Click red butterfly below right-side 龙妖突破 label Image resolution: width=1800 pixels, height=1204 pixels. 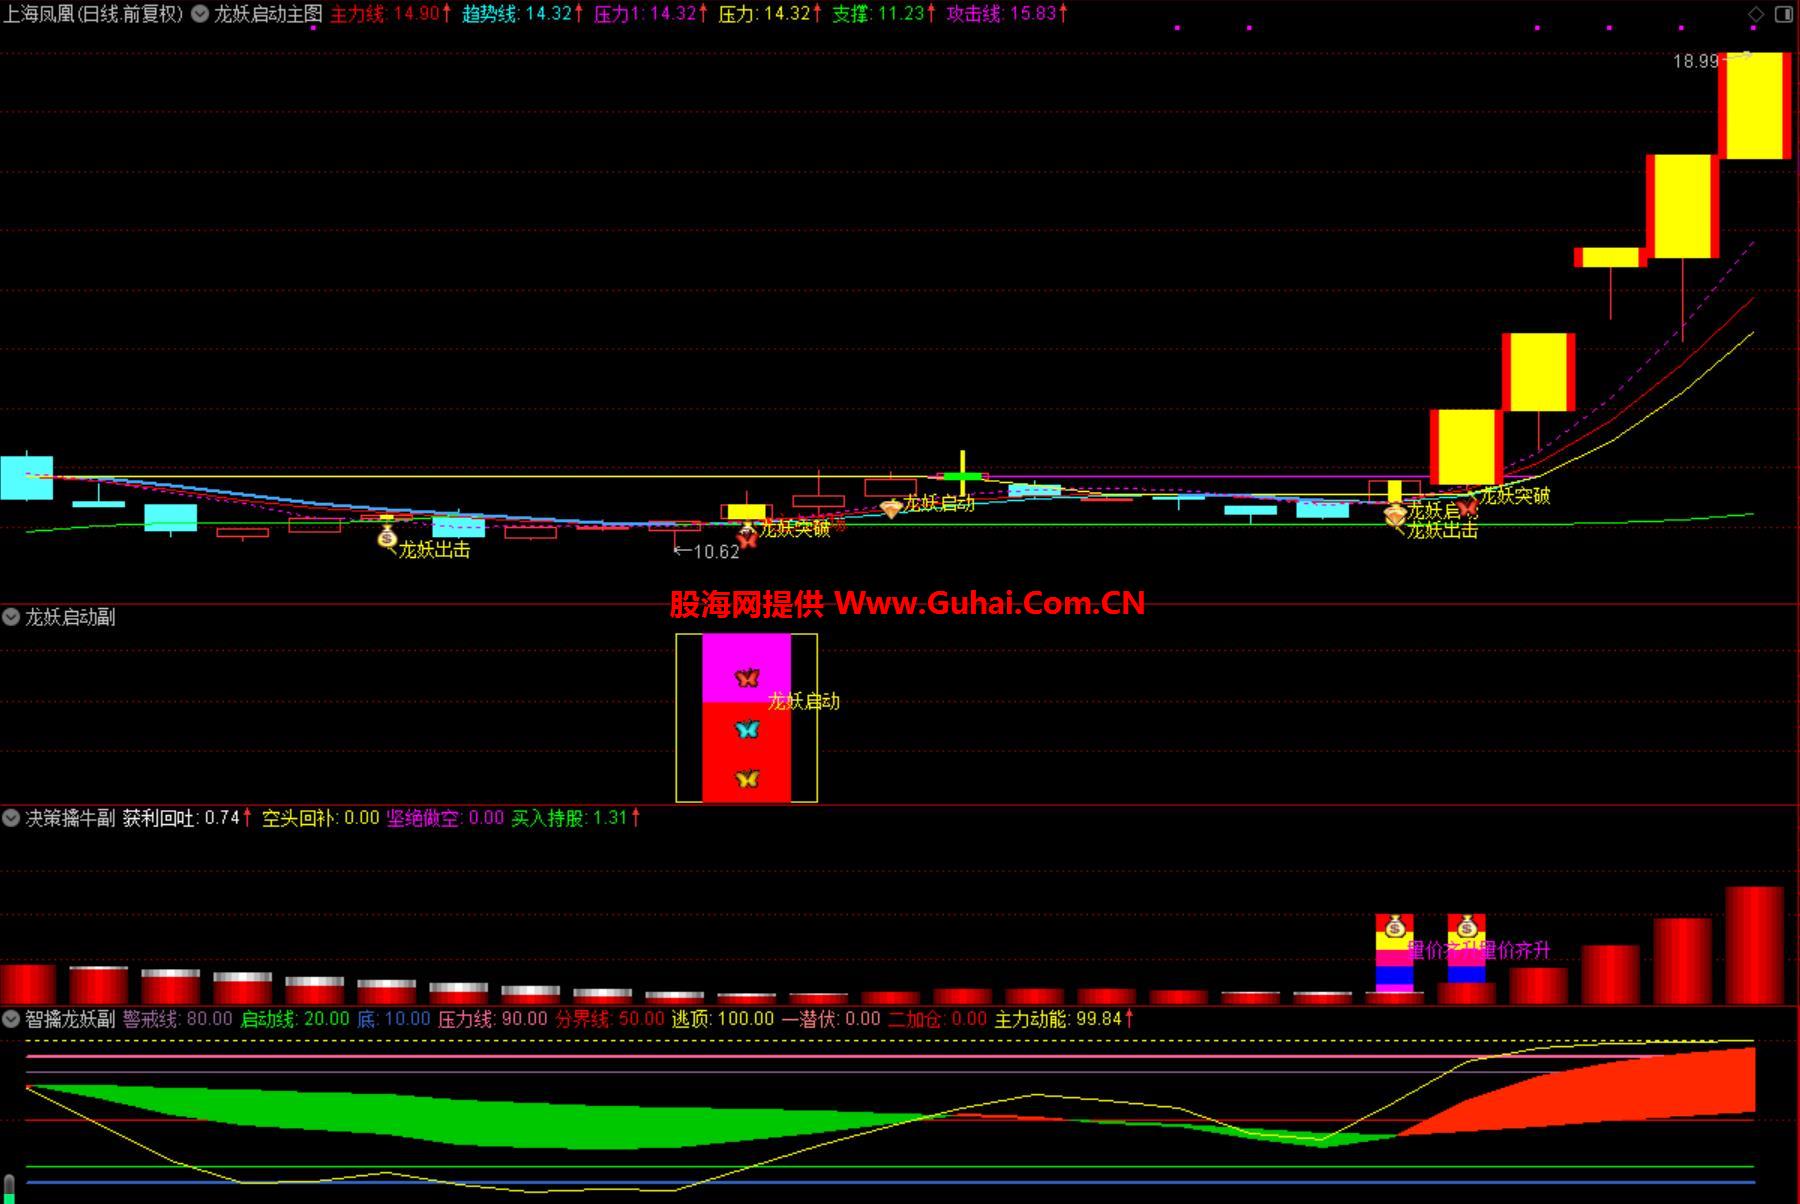pos(1467,509)
